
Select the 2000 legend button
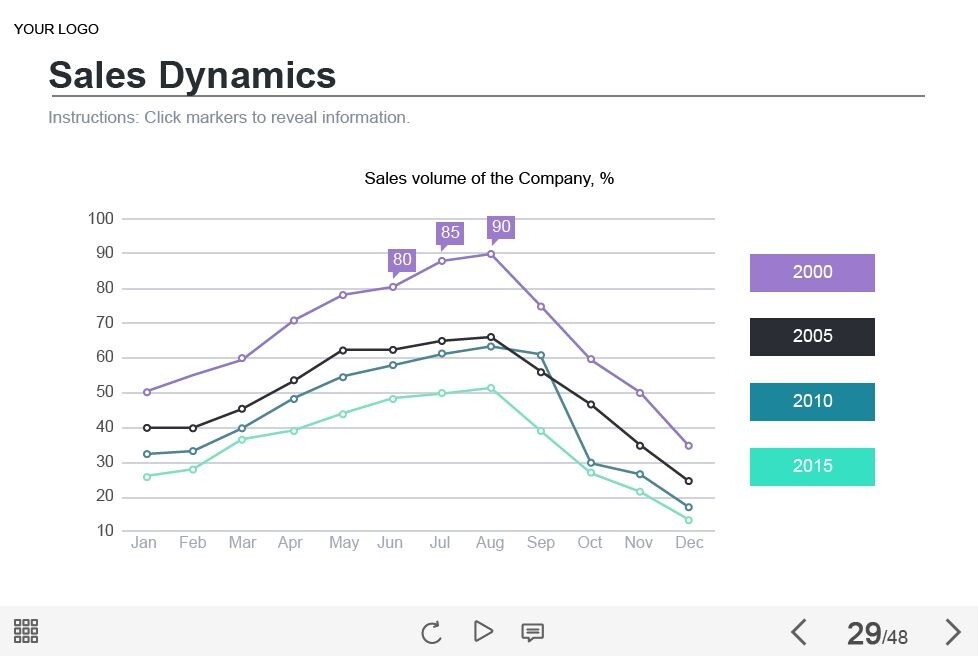(x=812, y=272)
